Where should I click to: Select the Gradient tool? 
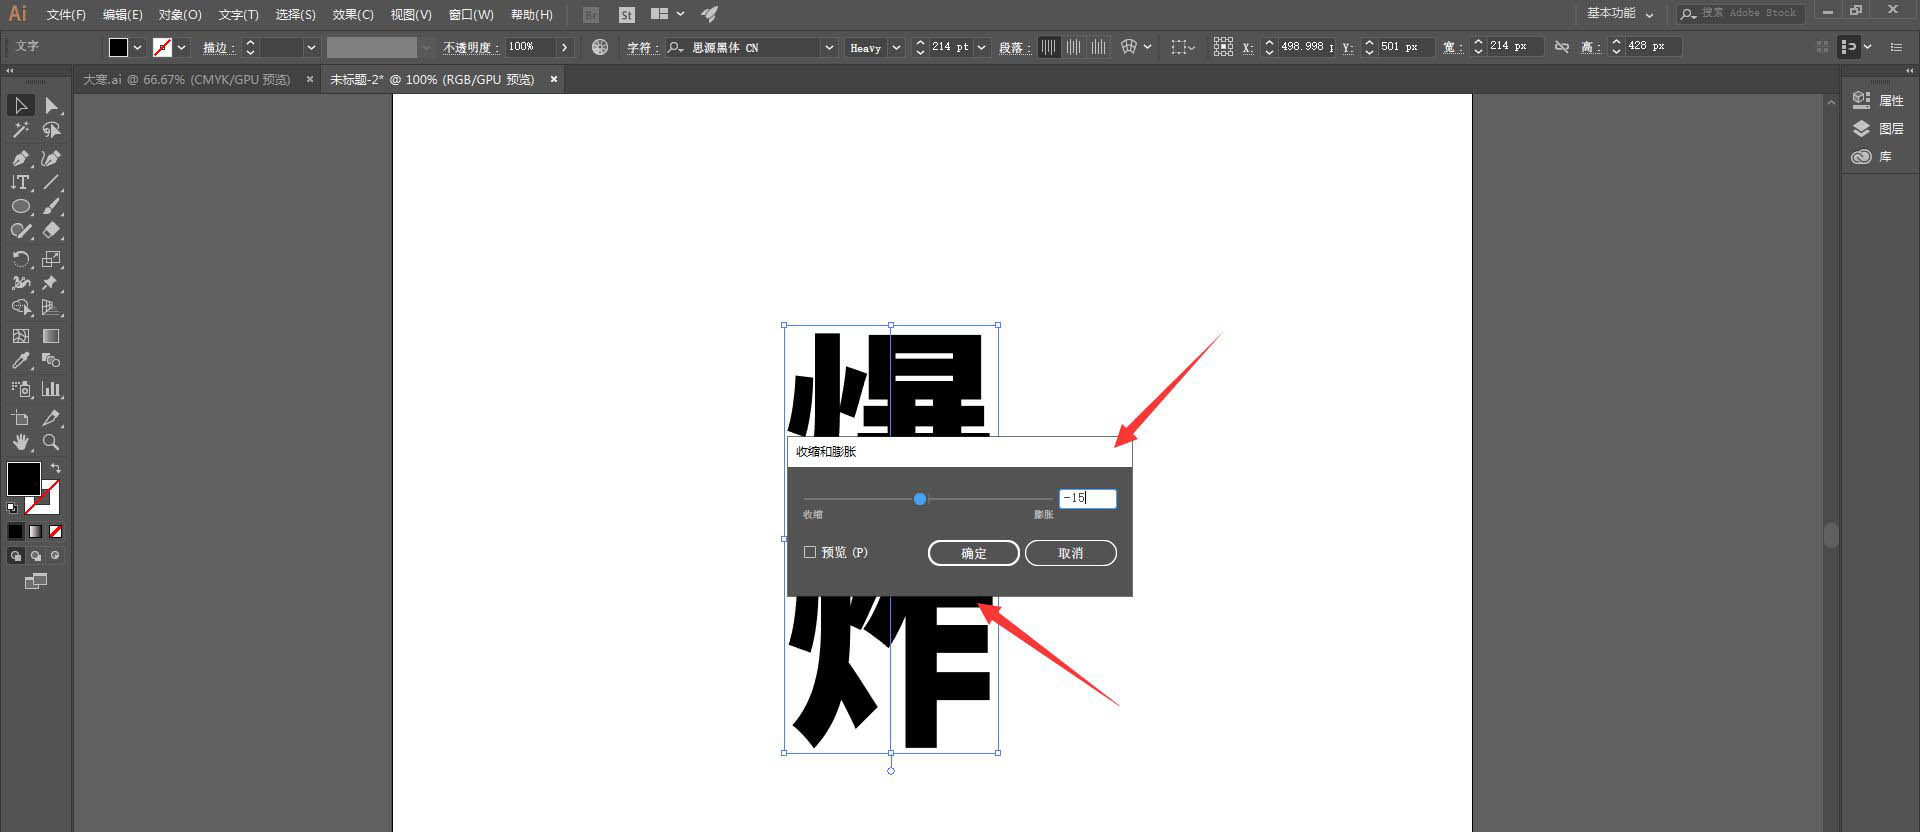[x=52, y=336]
